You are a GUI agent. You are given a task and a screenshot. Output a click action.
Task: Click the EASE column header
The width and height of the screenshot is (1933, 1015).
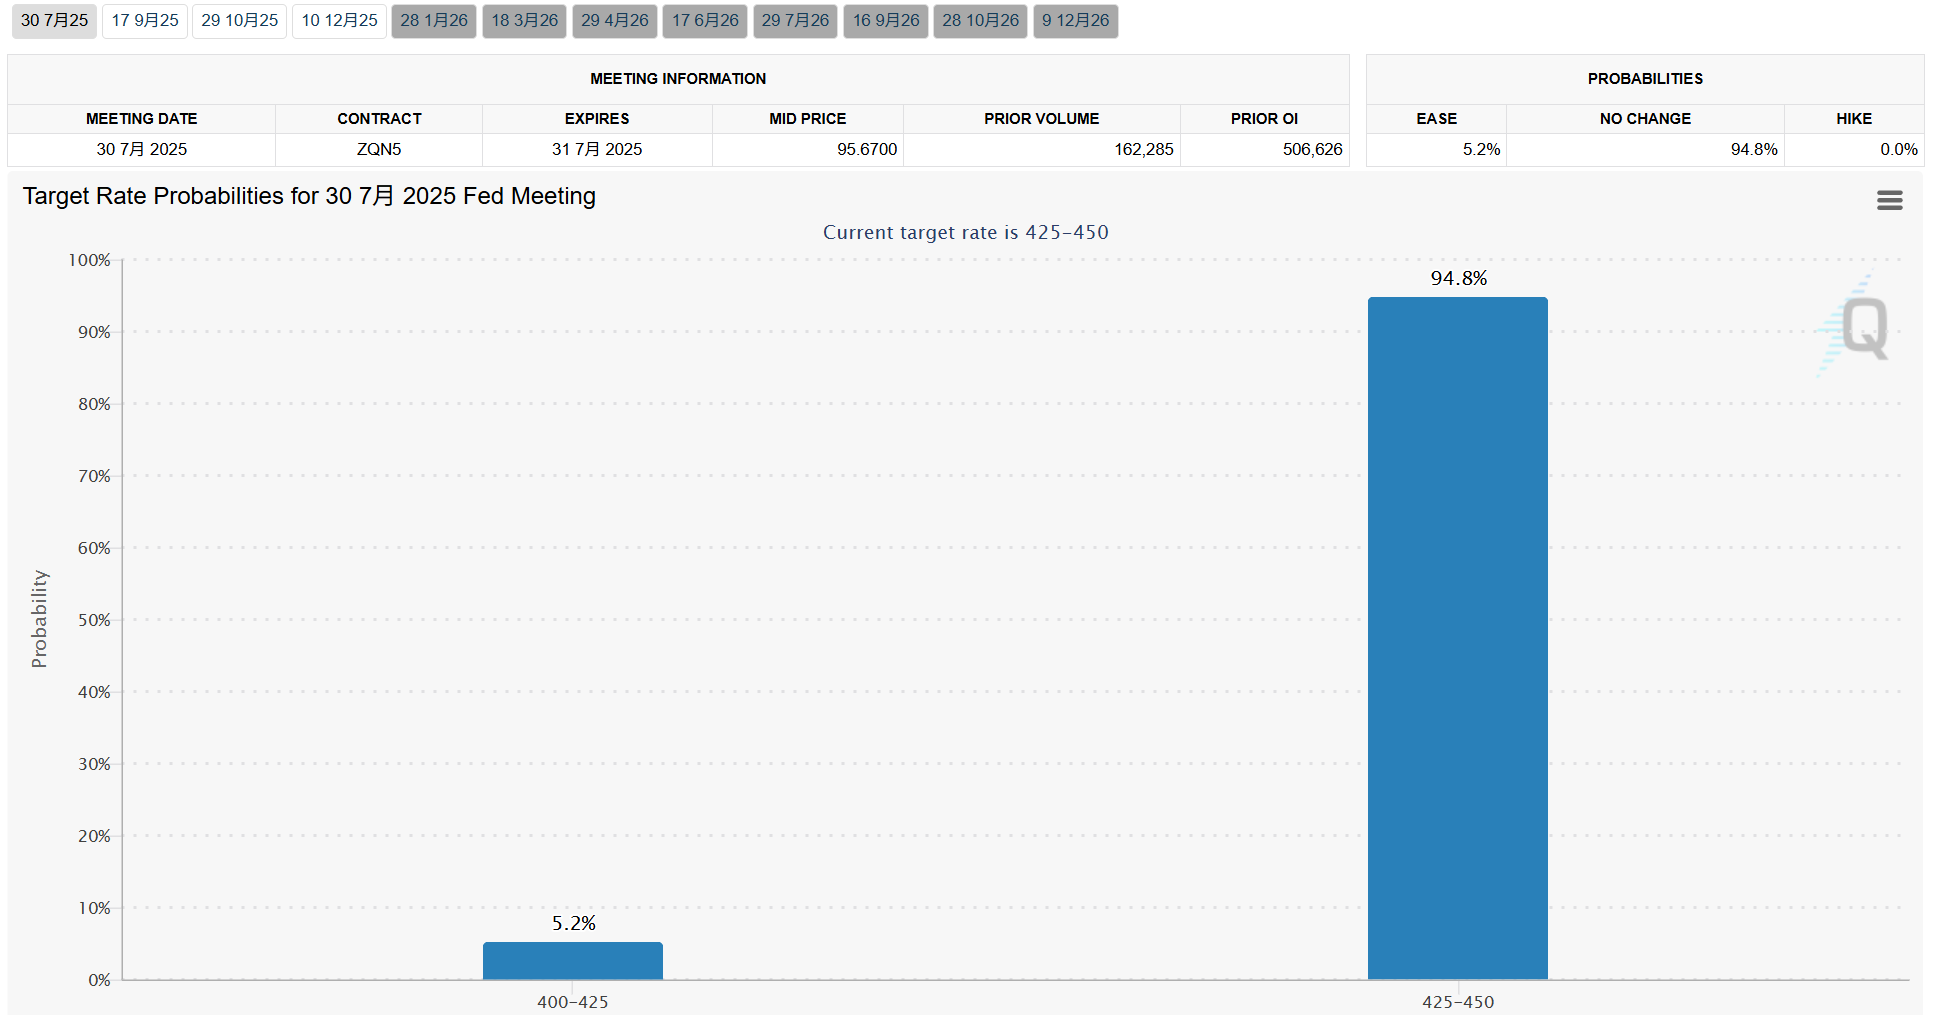pyautogui.click(x=1436, y=119)
